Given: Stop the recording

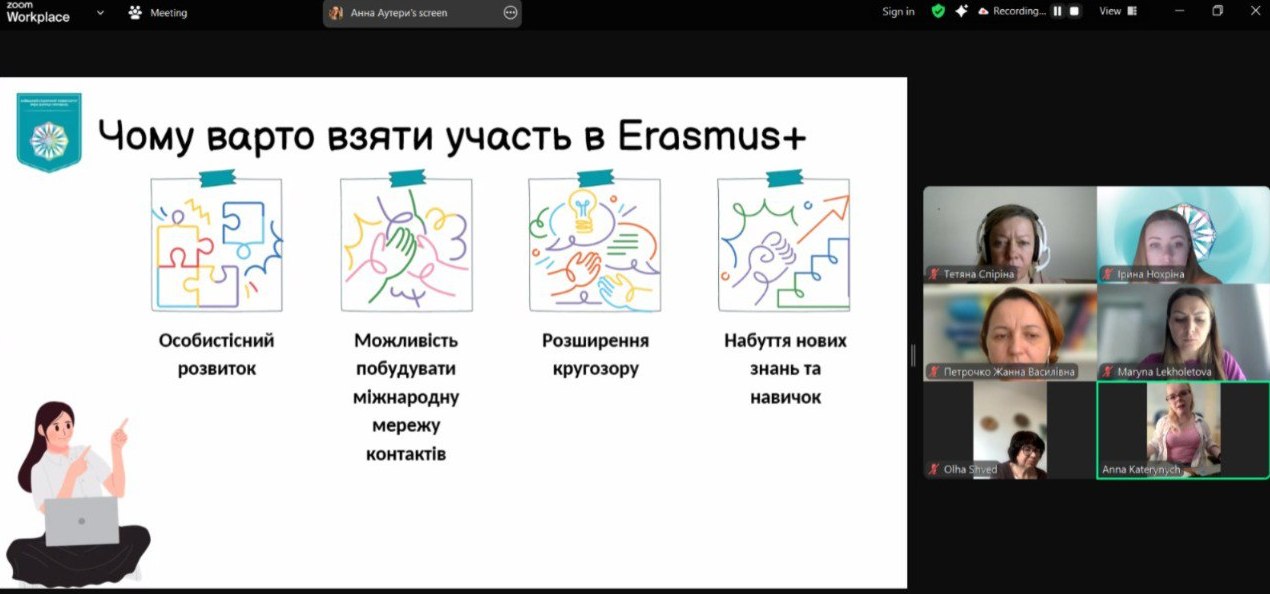Looking at the screenshot, I should click(x=1074, y=11).
